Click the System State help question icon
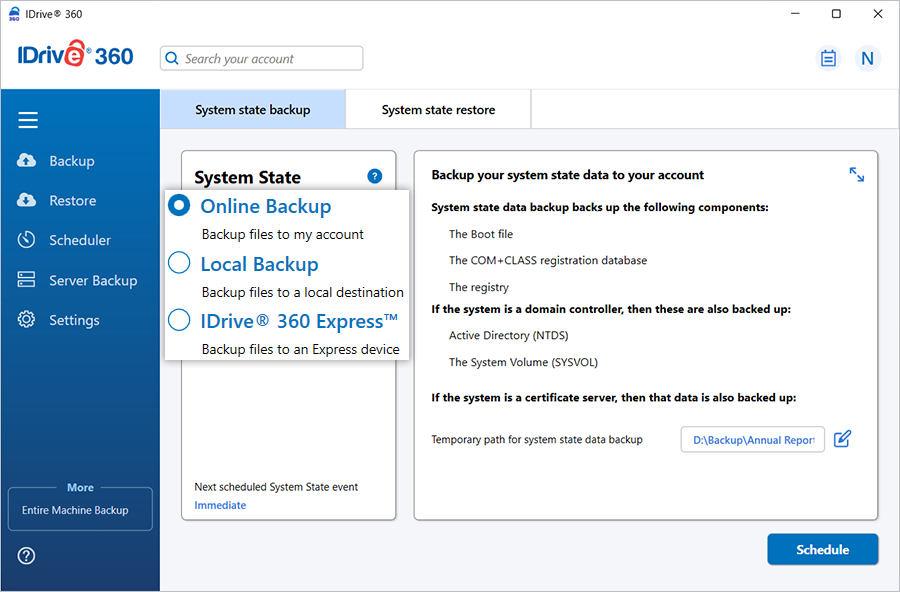Viewport: 900px width, 592px height. click(375, 176)
